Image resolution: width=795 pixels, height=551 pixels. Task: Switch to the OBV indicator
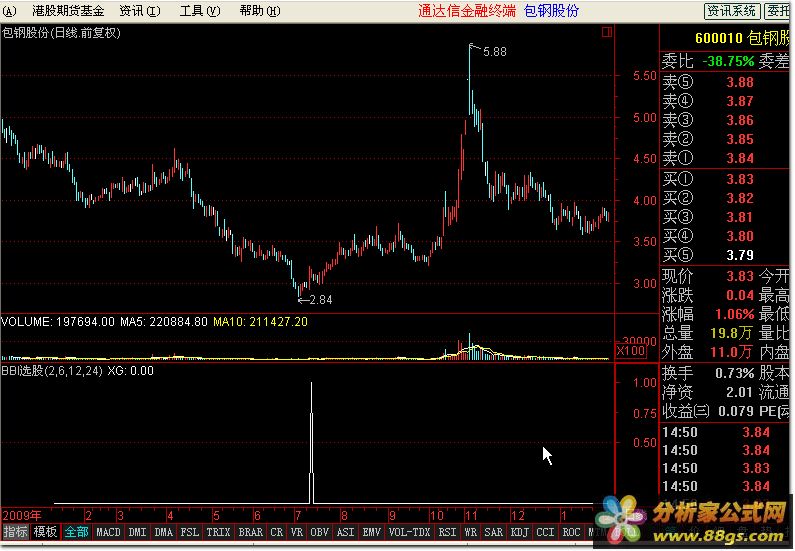click(x=319, y=532)
